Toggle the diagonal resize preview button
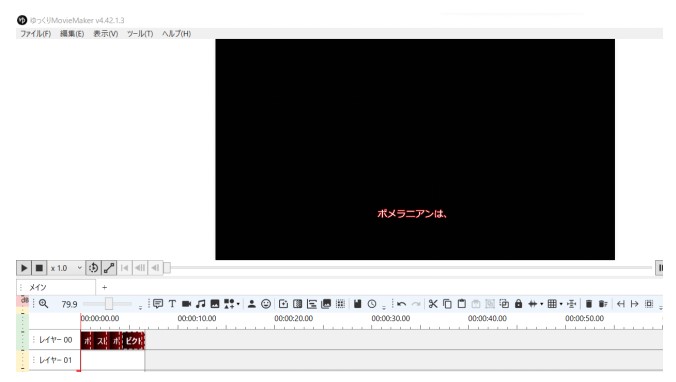The height and width of the screenshot is (382, 676). coord(109,268)
